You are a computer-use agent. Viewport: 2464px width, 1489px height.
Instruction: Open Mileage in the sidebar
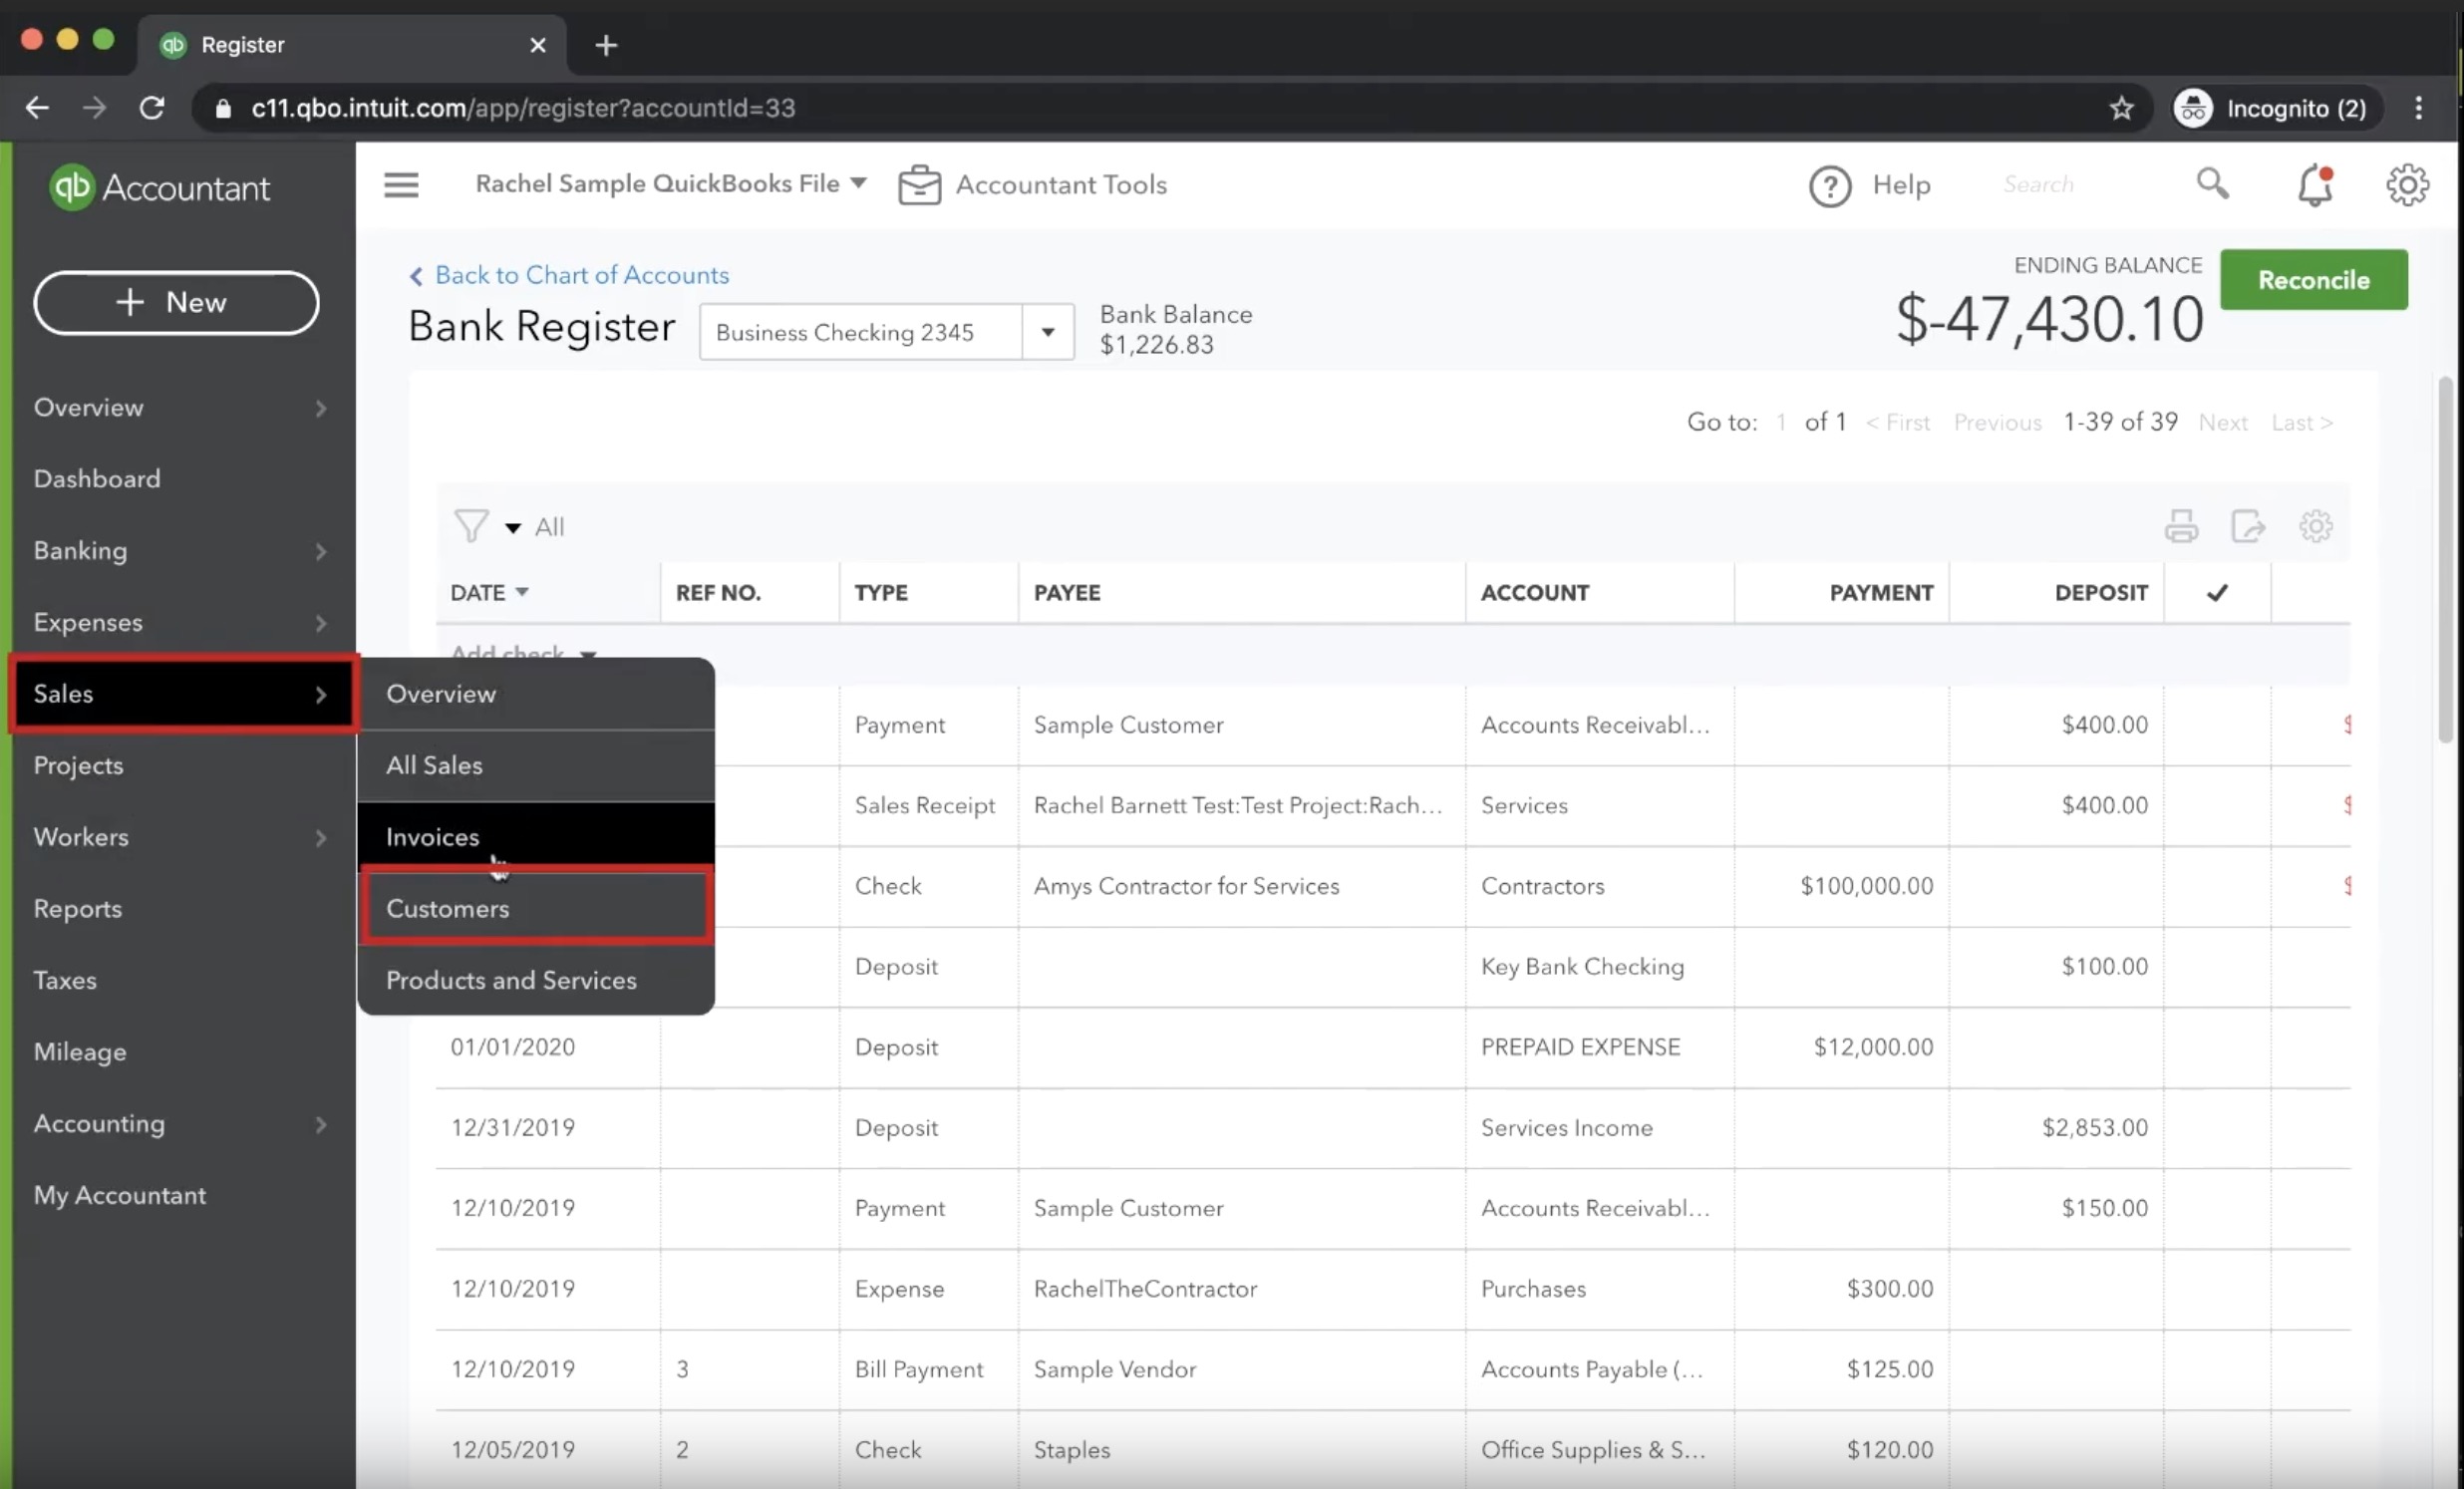(80, 1052)
